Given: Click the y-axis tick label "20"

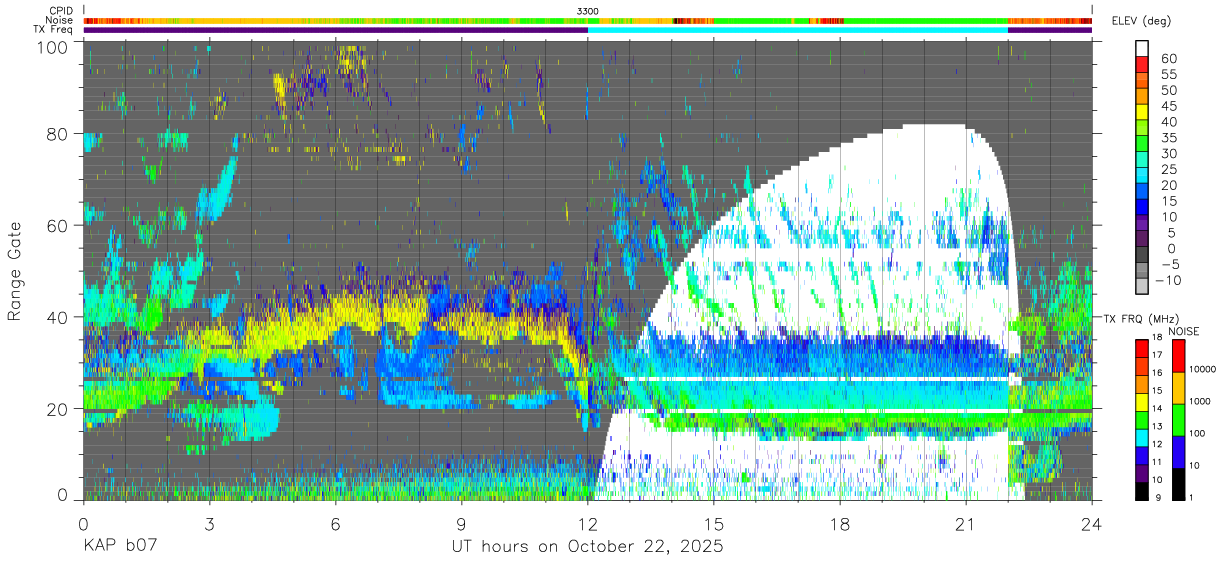Looking at the screenshot, I should coord(58,409).
